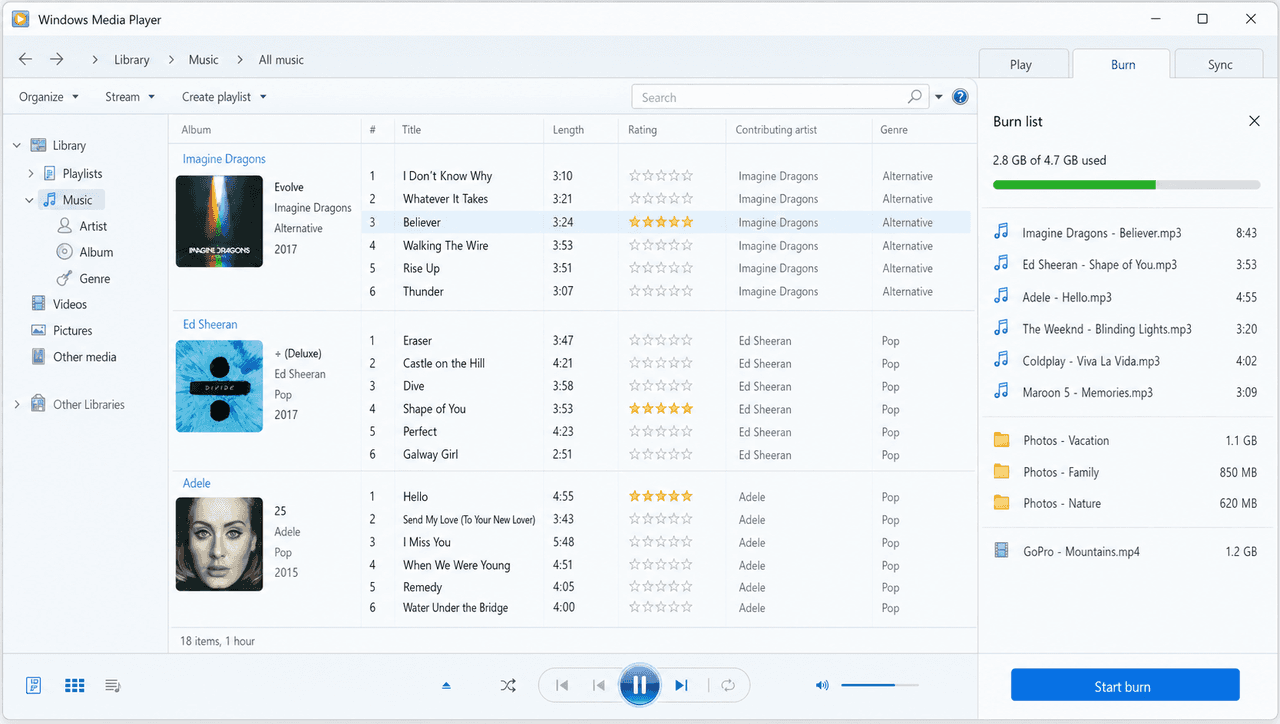Collapse the Music tree node
Screen dimensions: 1280x724
30,200
